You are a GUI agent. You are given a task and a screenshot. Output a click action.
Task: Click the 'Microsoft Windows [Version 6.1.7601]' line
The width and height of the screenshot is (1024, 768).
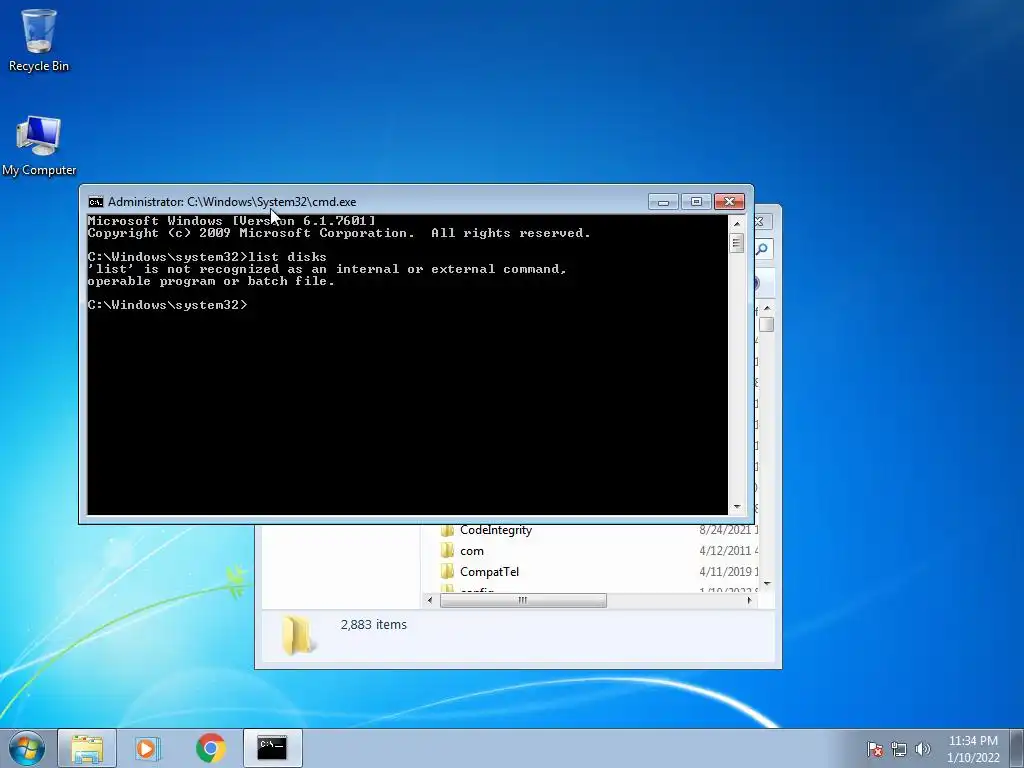pyautogui.click(x=232, y=221)
